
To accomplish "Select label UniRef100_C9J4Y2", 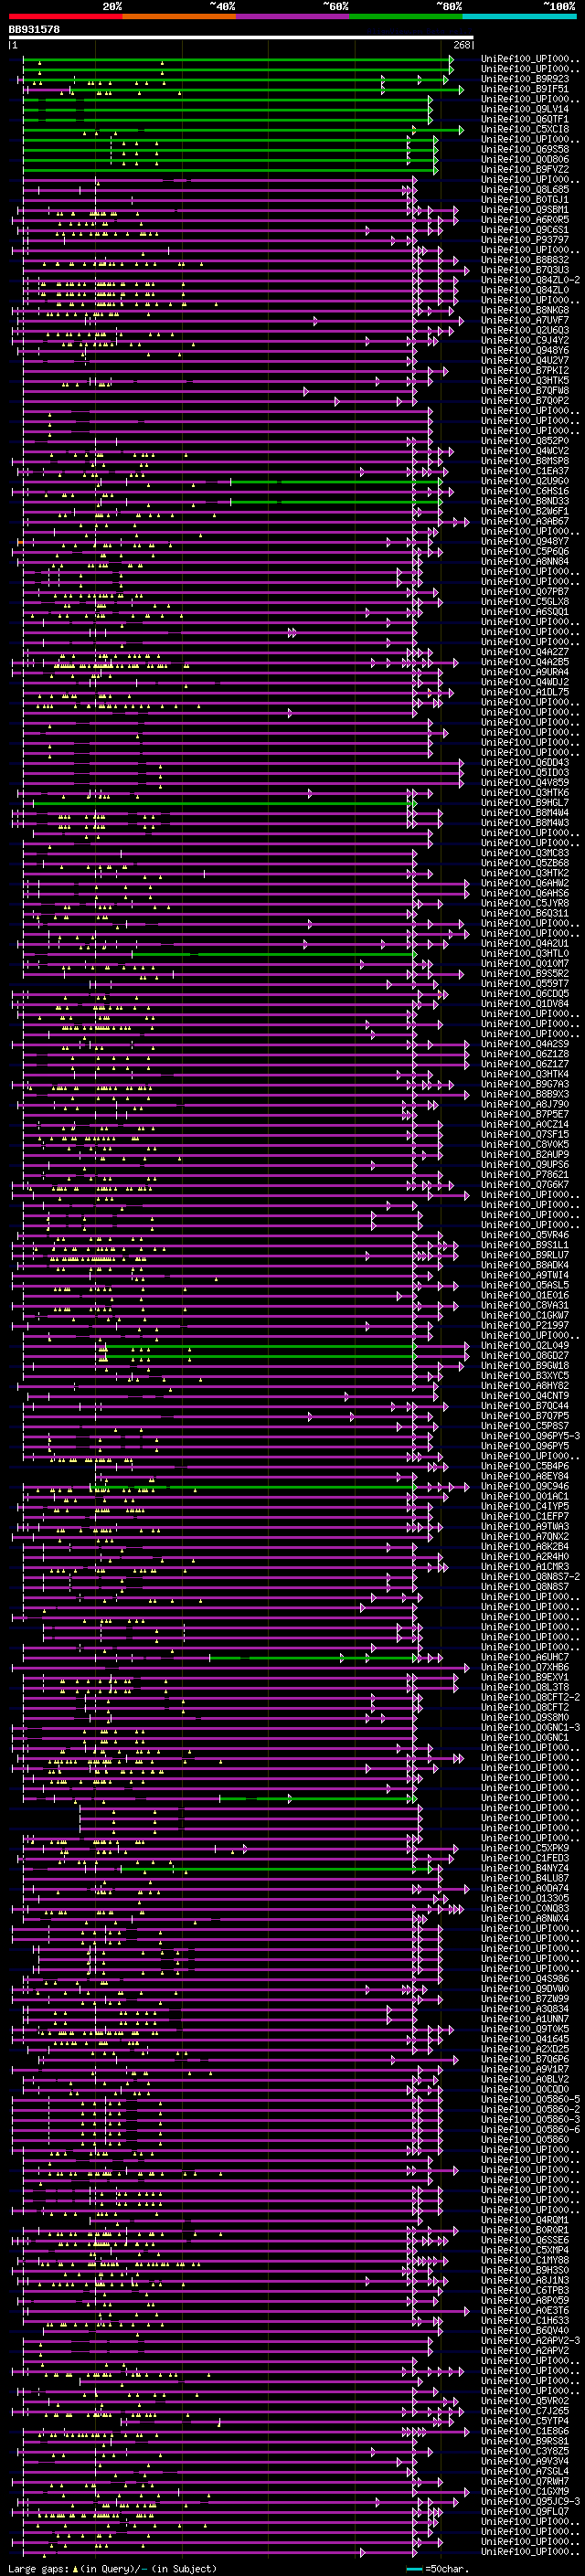I will (525, 340).
